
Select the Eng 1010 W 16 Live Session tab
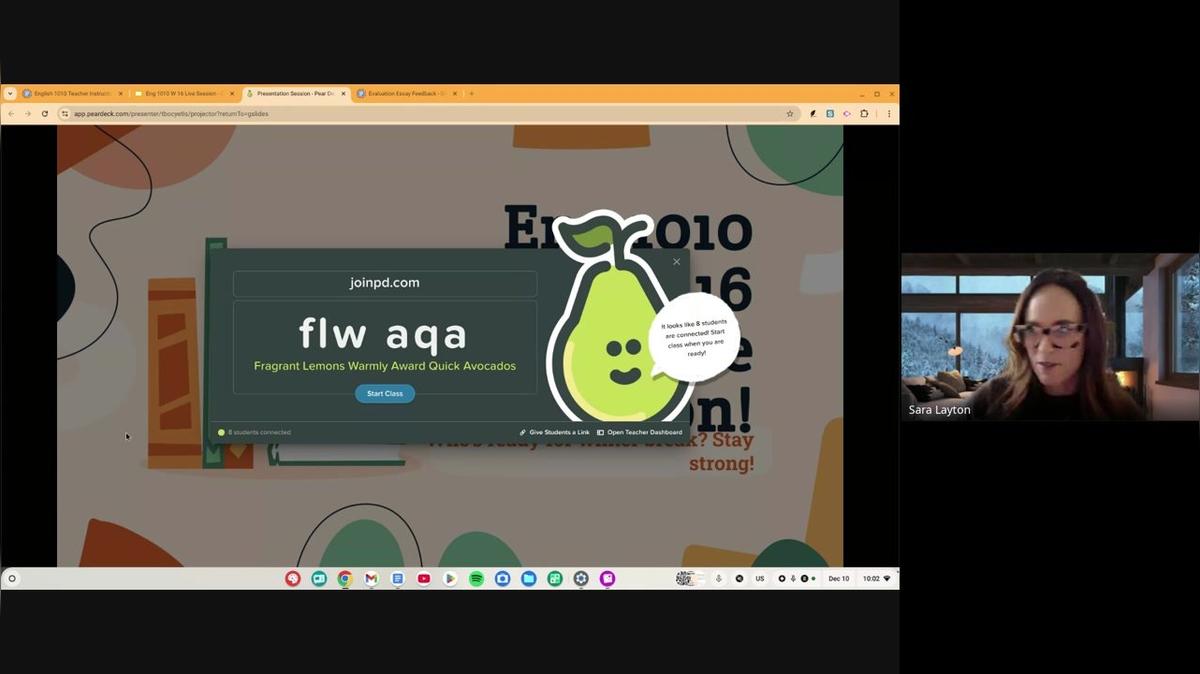181,94
